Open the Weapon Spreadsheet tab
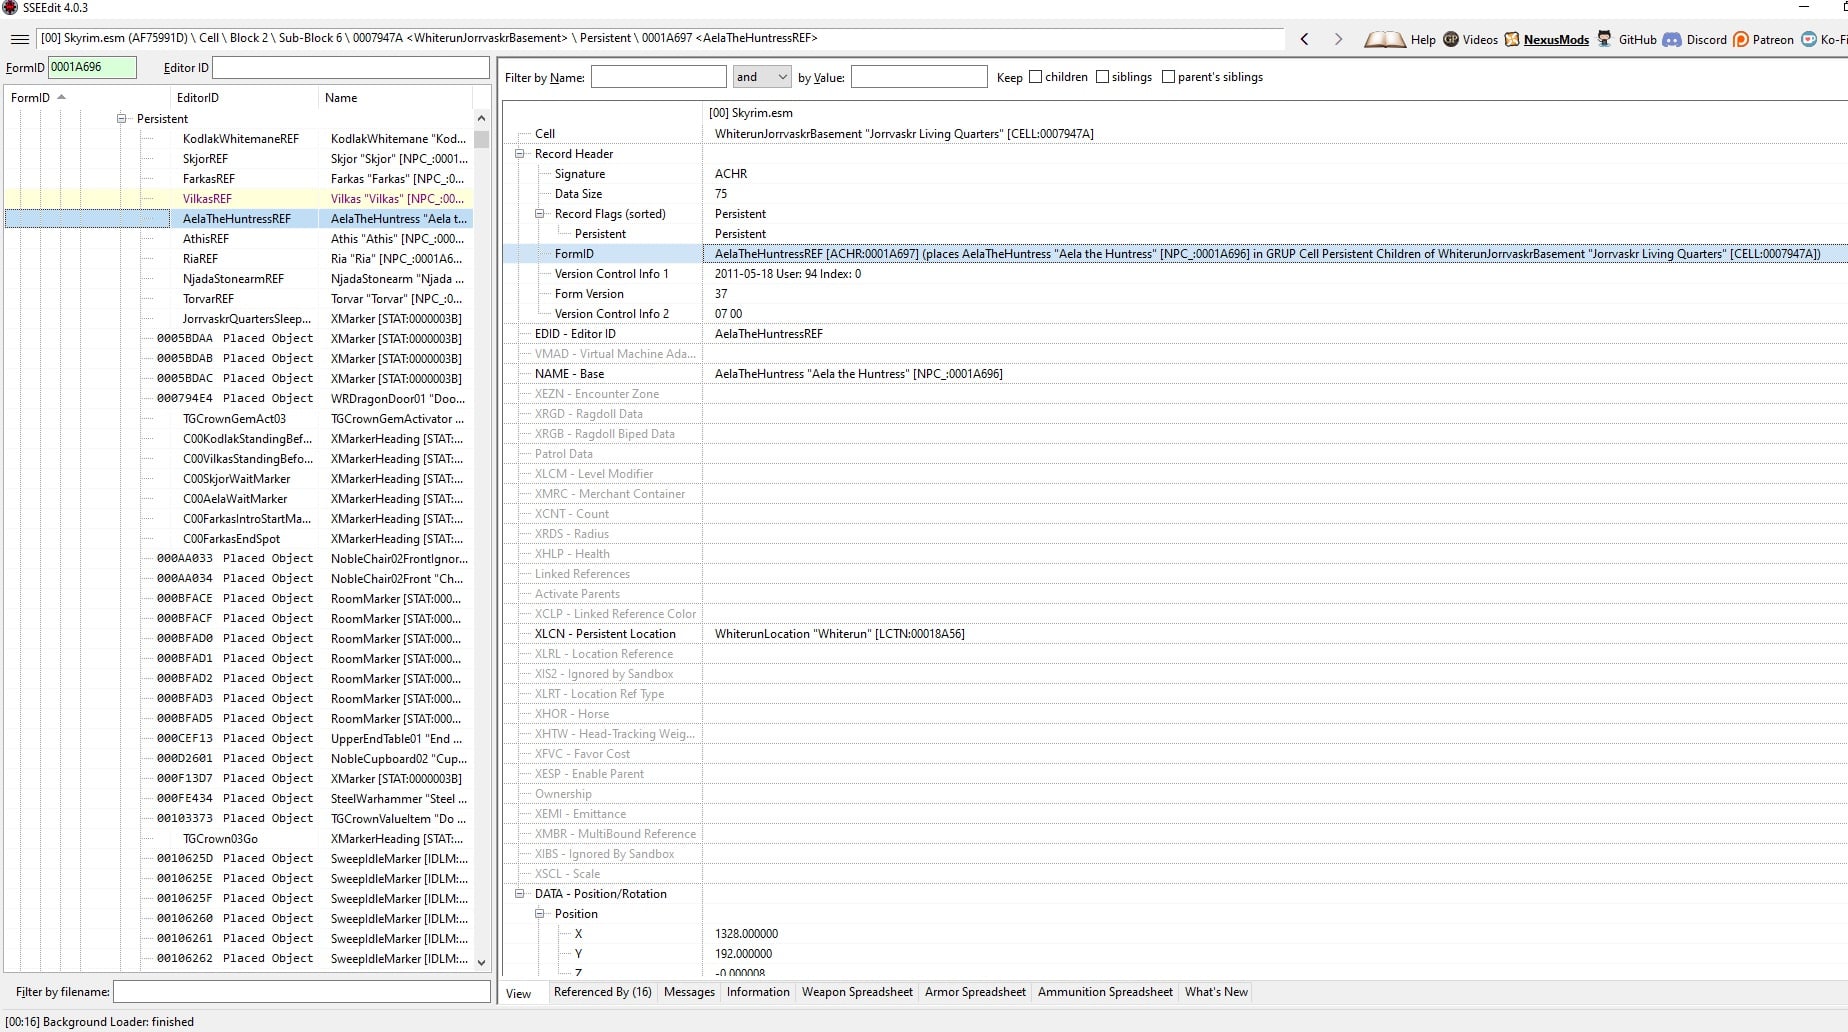This screenshot has width=1848, height=1032. pos(857,992)
